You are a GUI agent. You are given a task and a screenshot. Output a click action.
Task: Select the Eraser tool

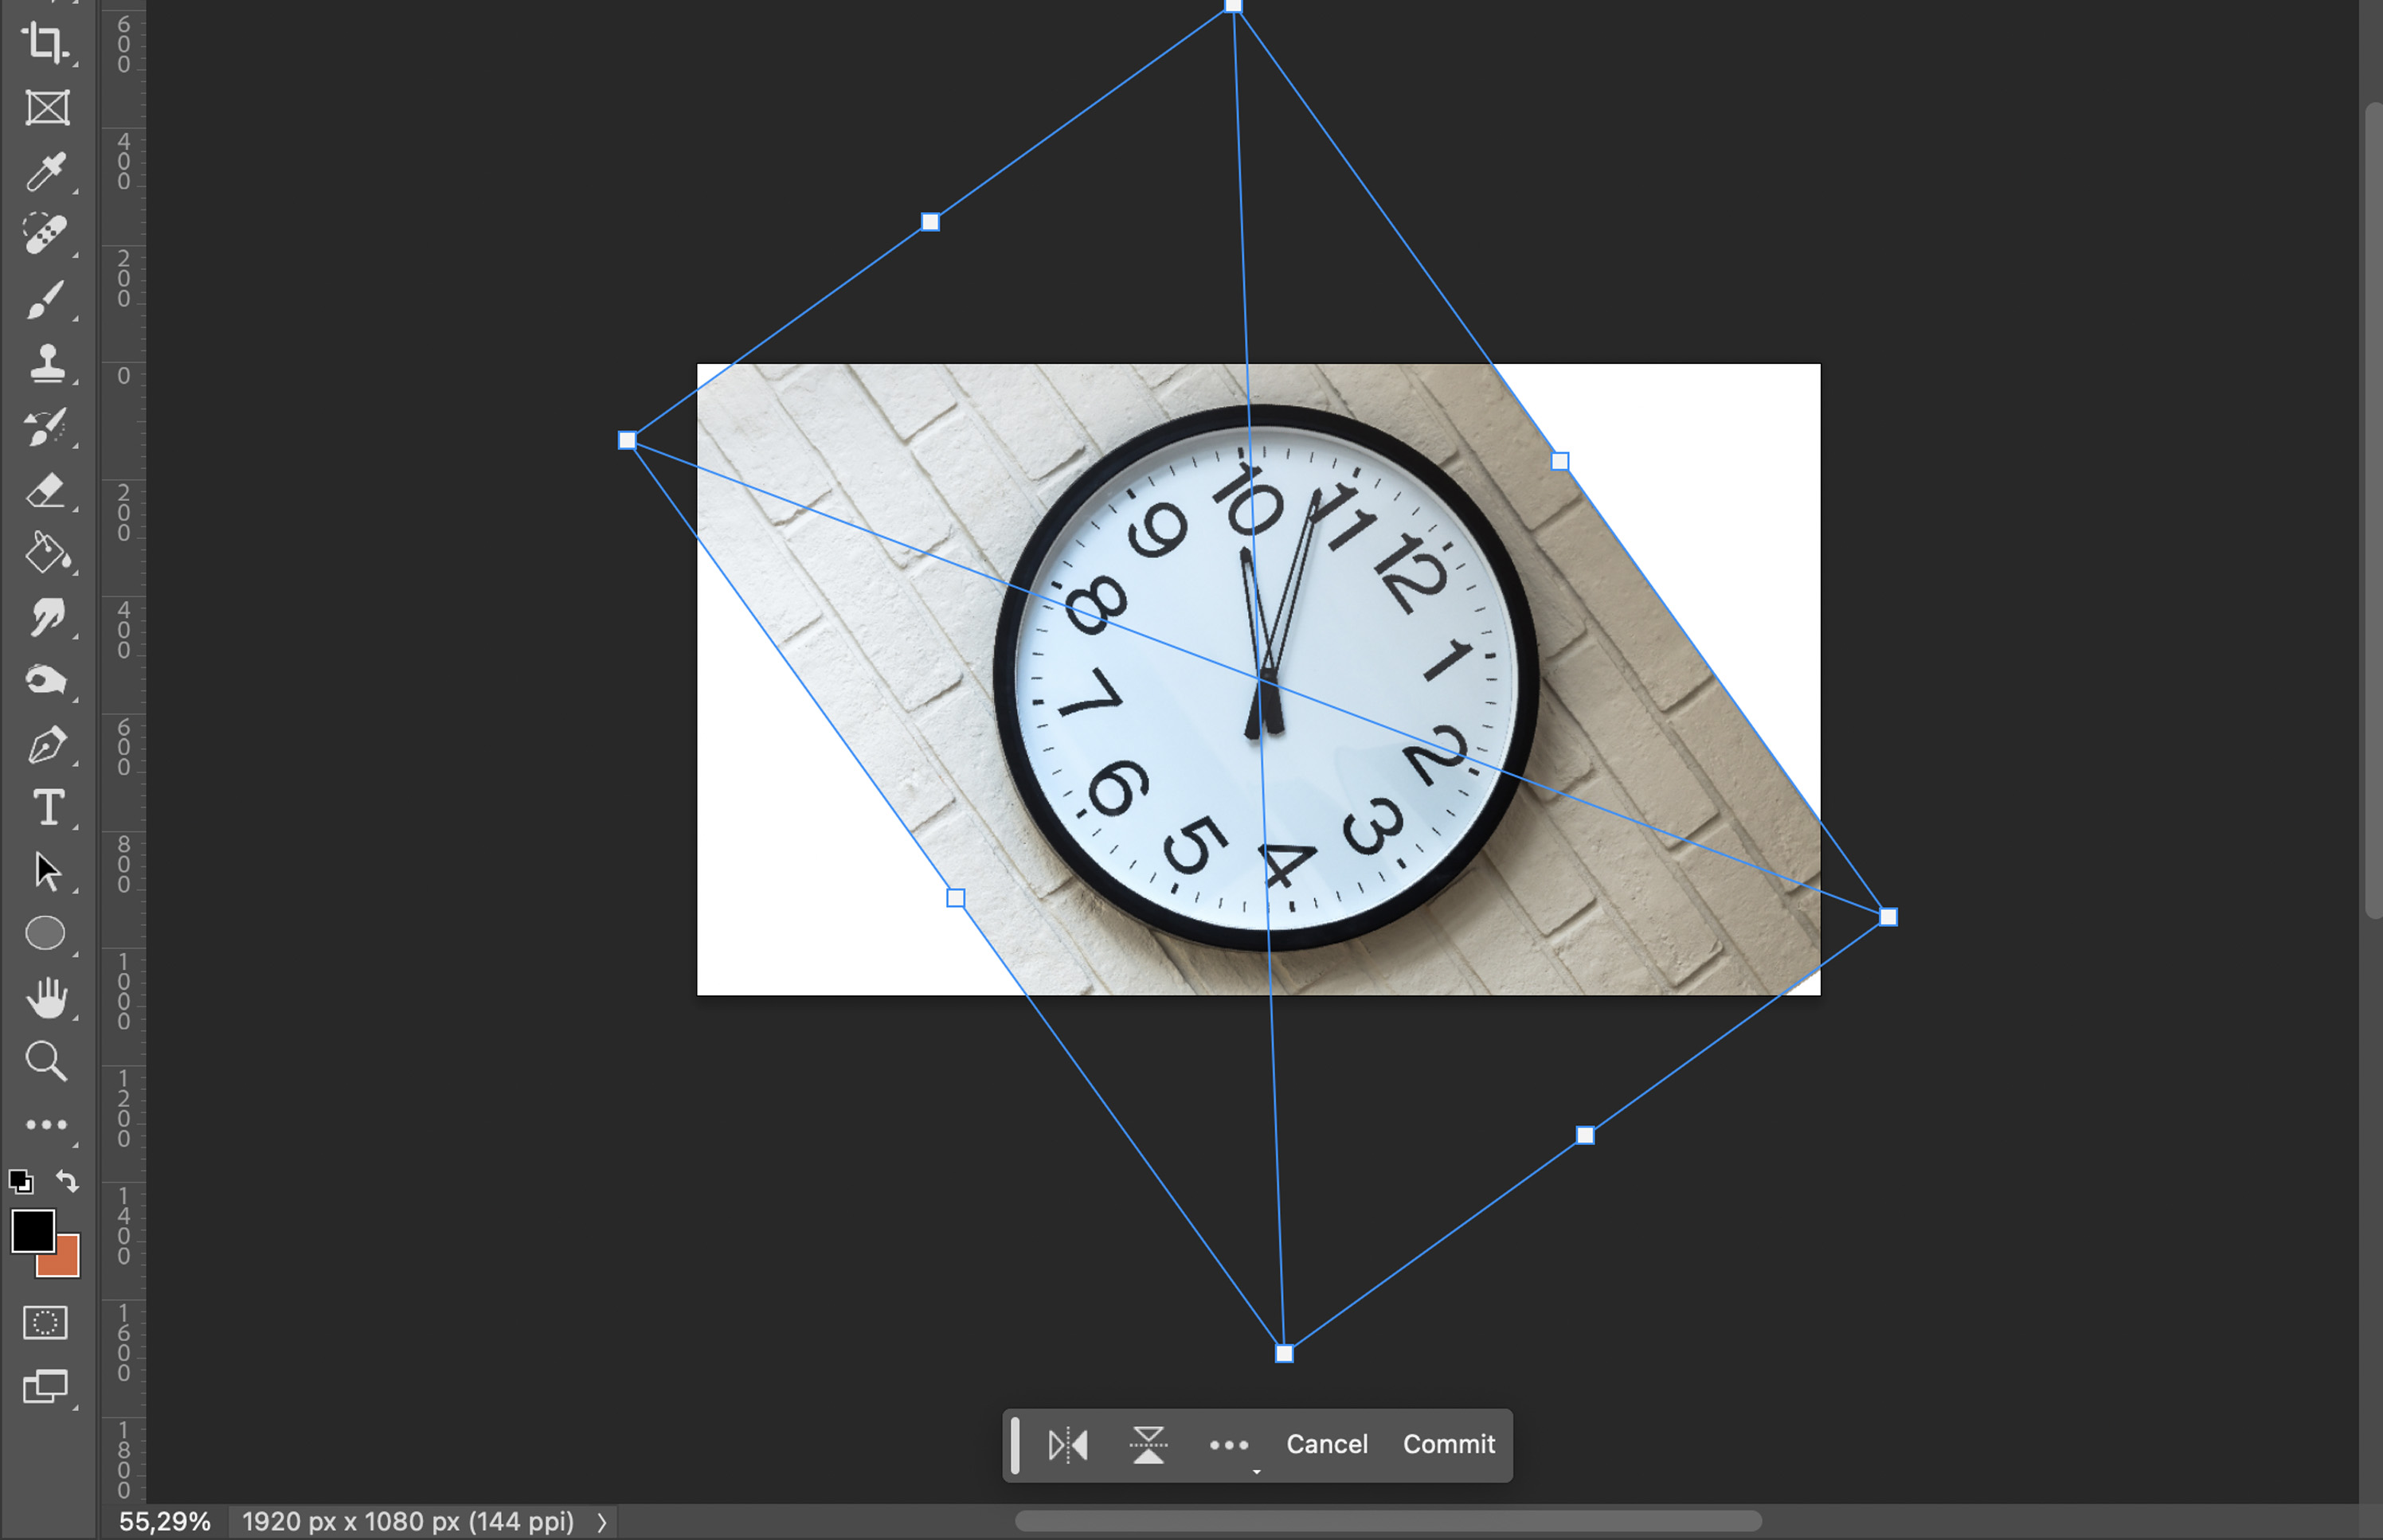click(x=45, y=491)
